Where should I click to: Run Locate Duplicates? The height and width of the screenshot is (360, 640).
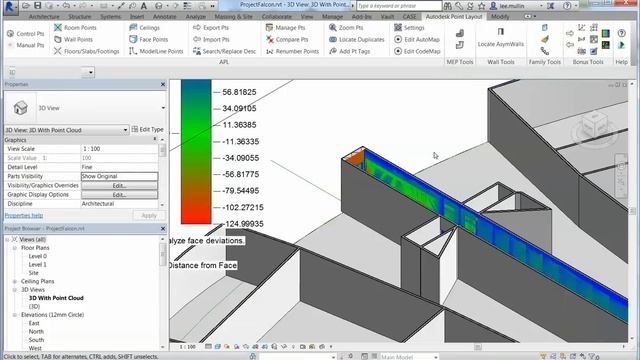[x=357, y=39]
